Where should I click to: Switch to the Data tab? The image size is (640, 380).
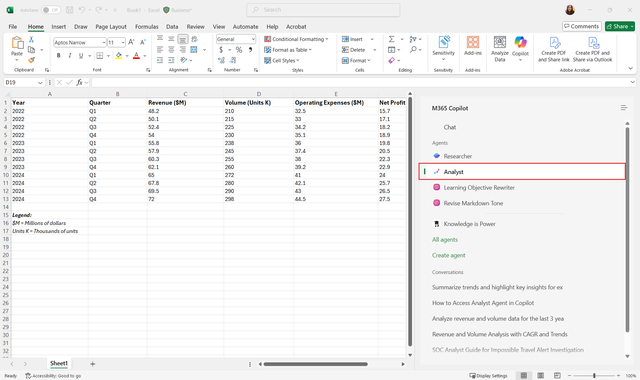(x=172, y=27)
